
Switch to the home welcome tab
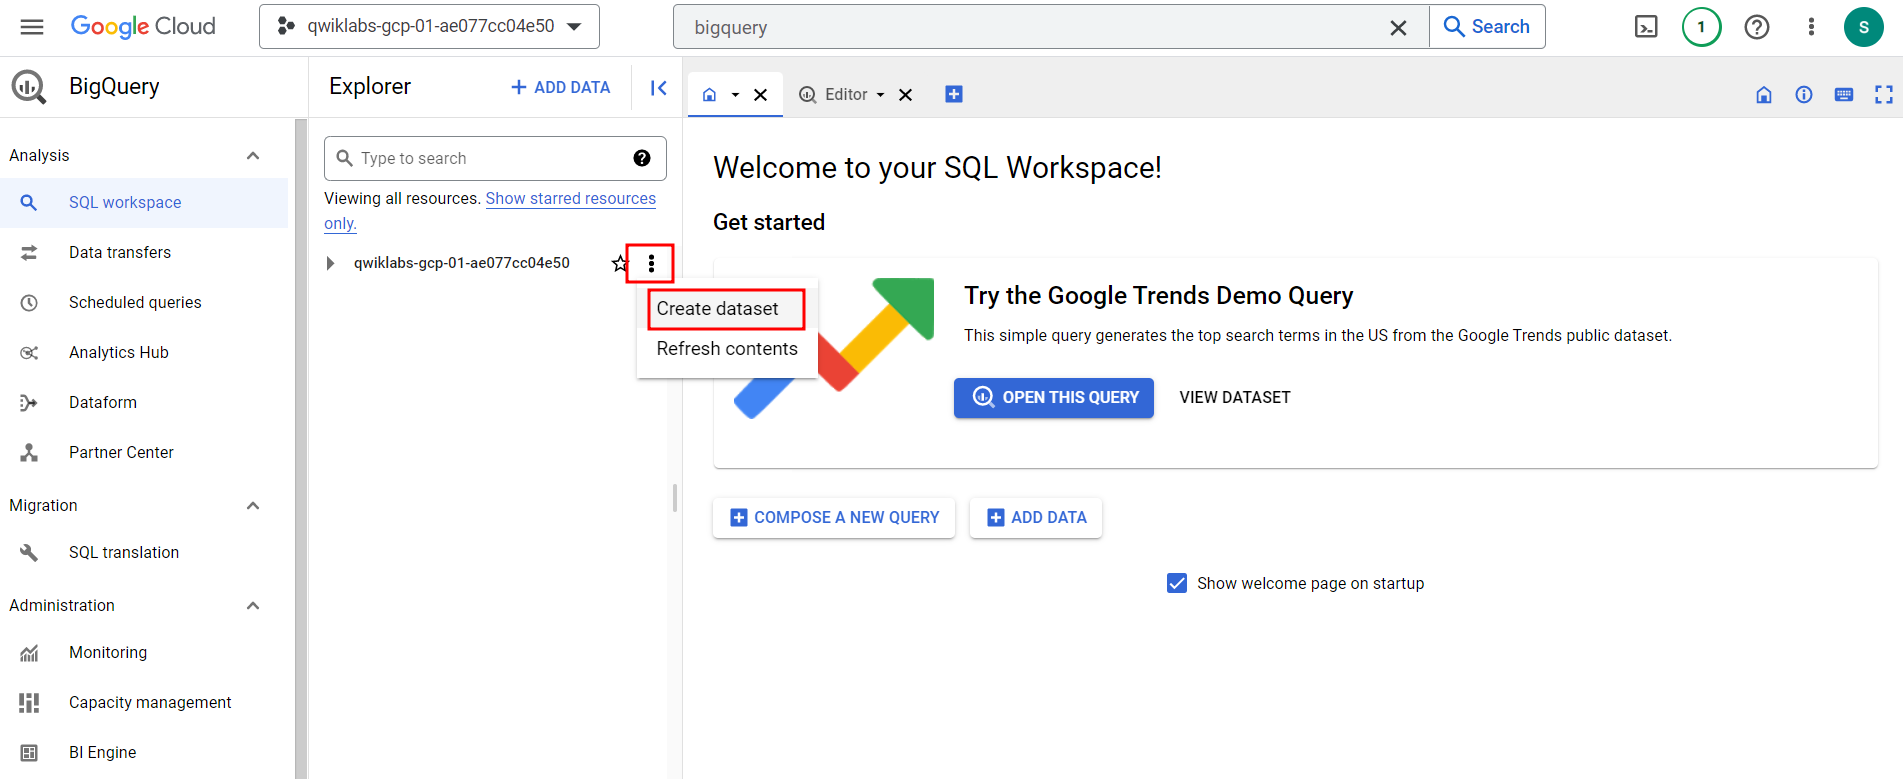(709, 94)
